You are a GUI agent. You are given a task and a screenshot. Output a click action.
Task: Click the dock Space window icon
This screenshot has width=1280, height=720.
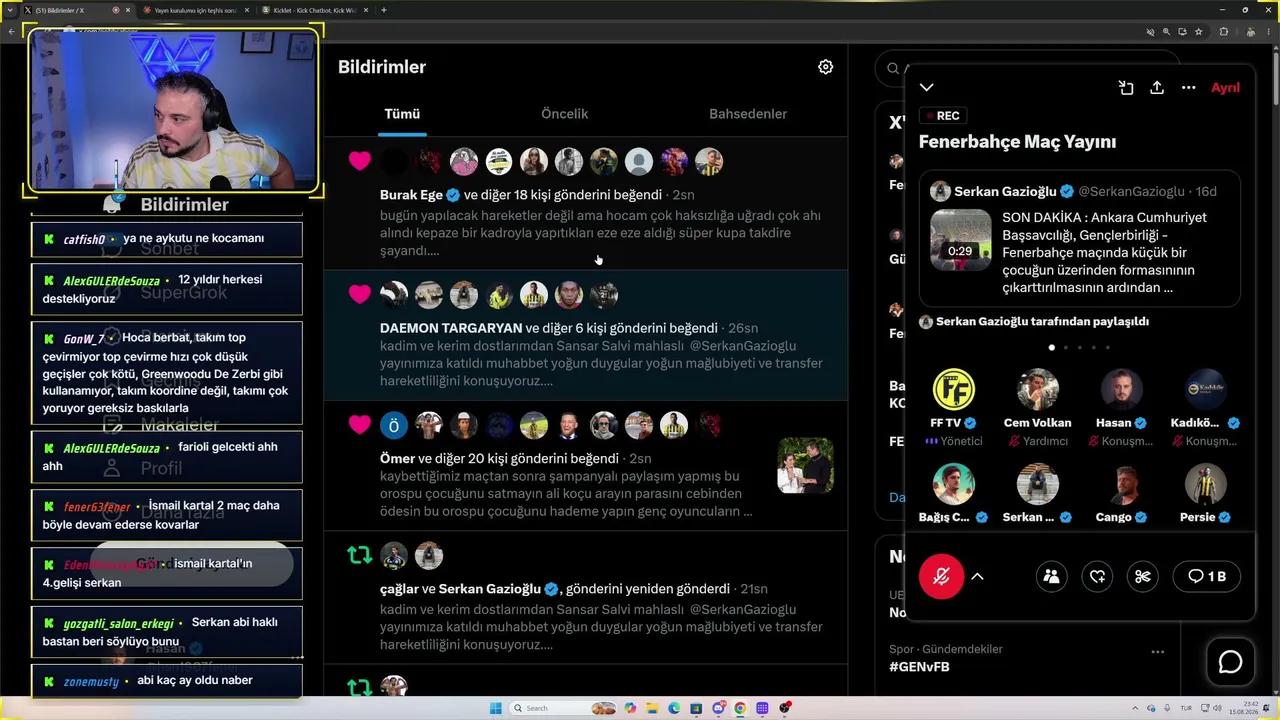pos(1126,88)
